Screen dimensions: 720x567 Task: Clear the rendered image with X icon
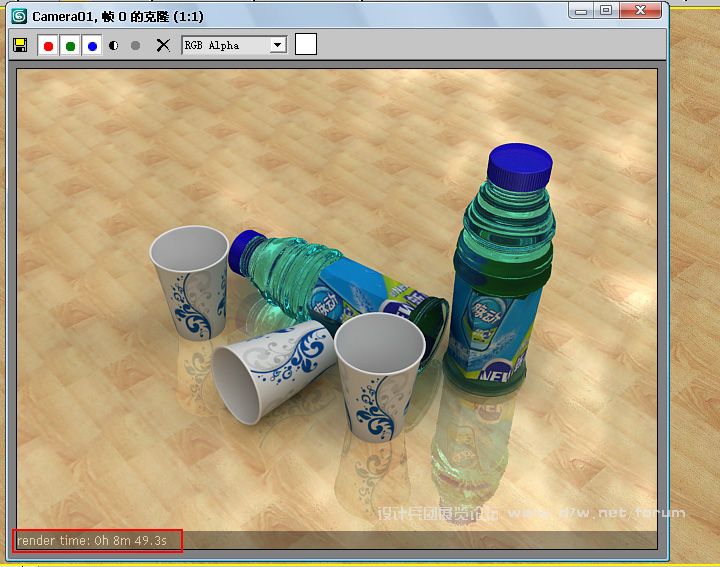pos(163,45)
